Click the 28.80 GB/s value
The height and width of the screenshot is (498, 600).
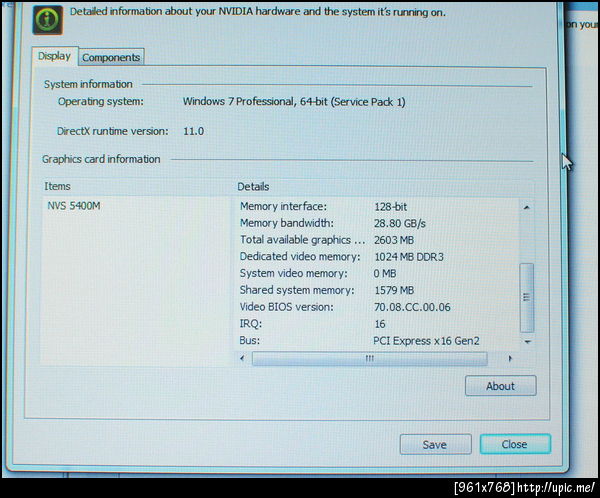point(399,224)
